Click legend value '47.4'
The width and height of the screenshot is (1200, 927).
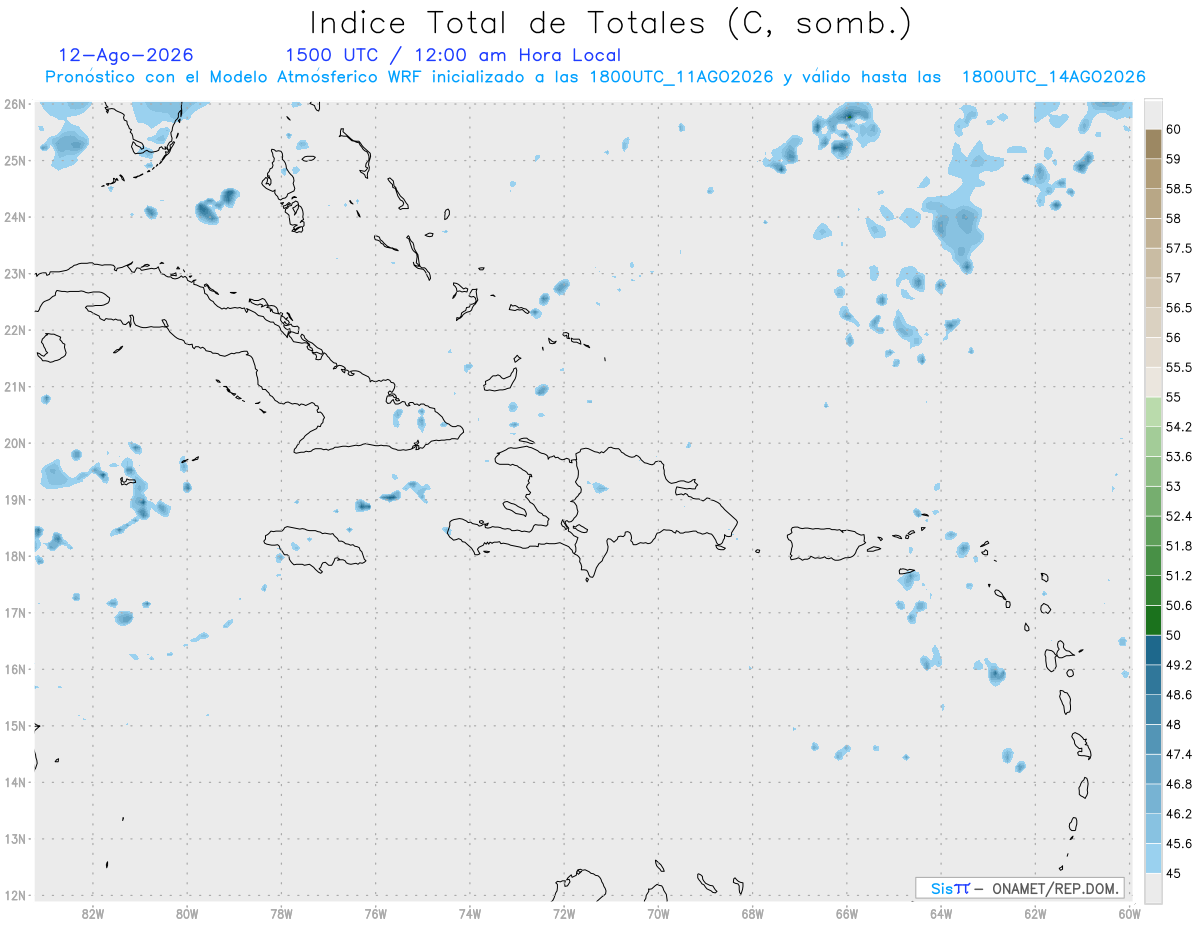1178,754
